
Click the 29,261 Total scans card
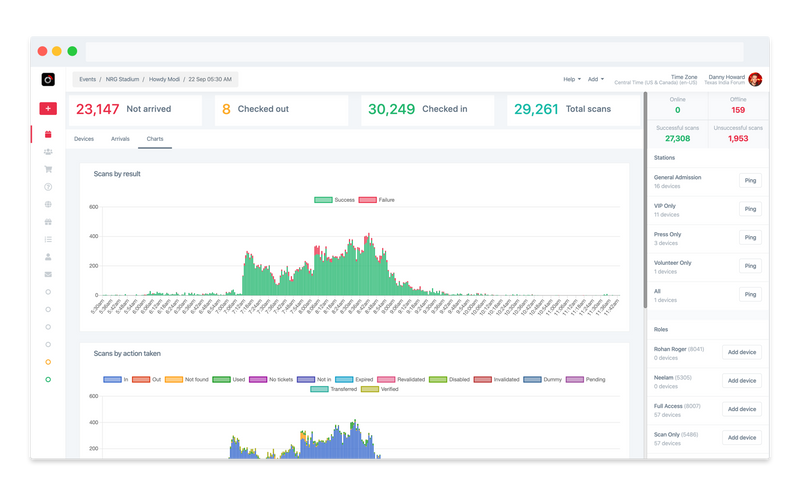coord(573,109)
